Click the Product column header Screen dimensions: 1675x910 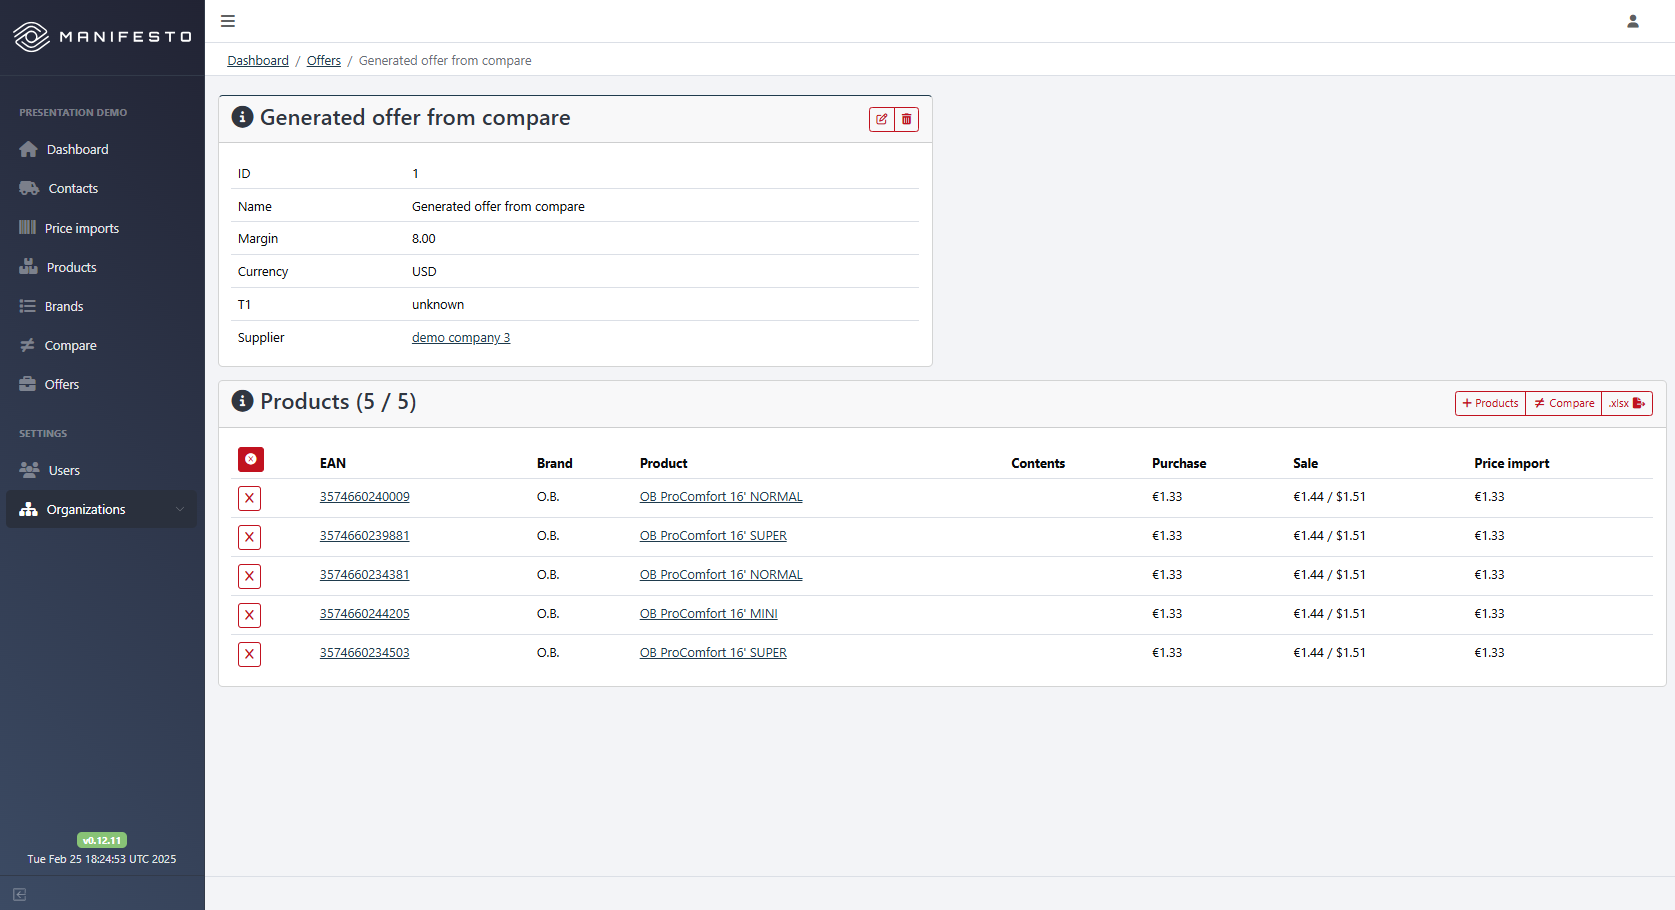(664, 463)
